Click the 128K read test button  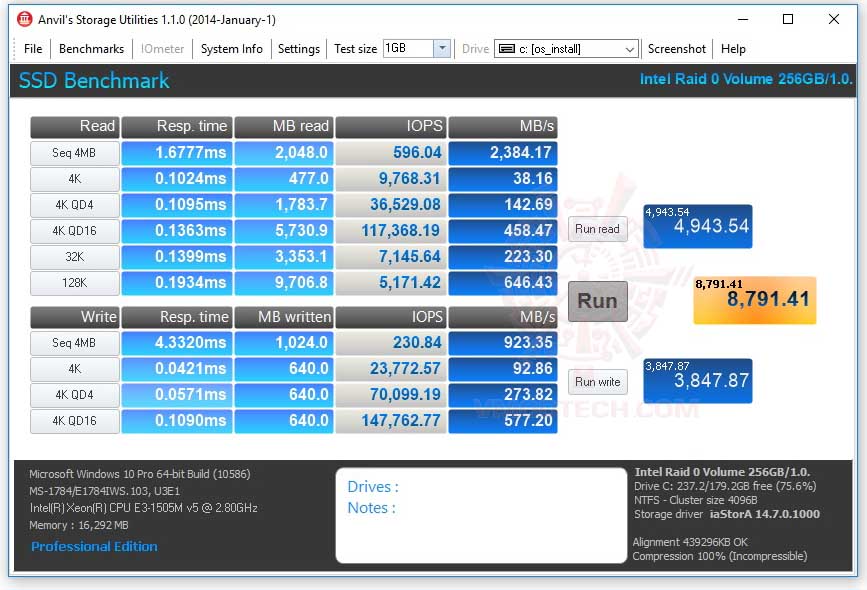click(75, 283)
